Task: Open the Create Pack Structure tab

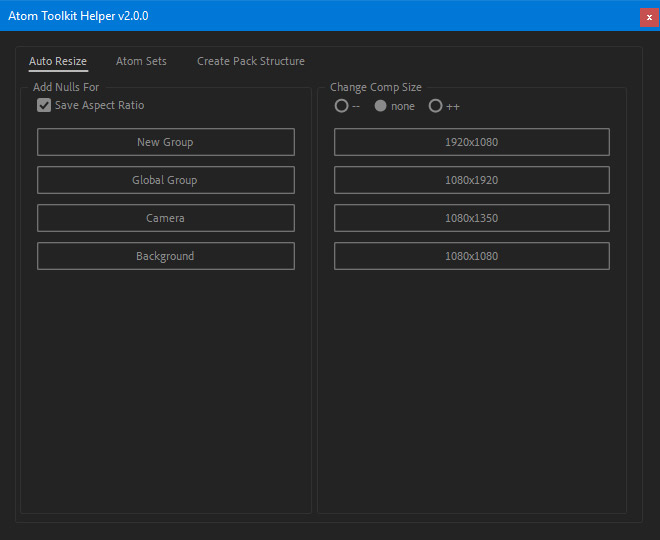Action: point(251,61)
